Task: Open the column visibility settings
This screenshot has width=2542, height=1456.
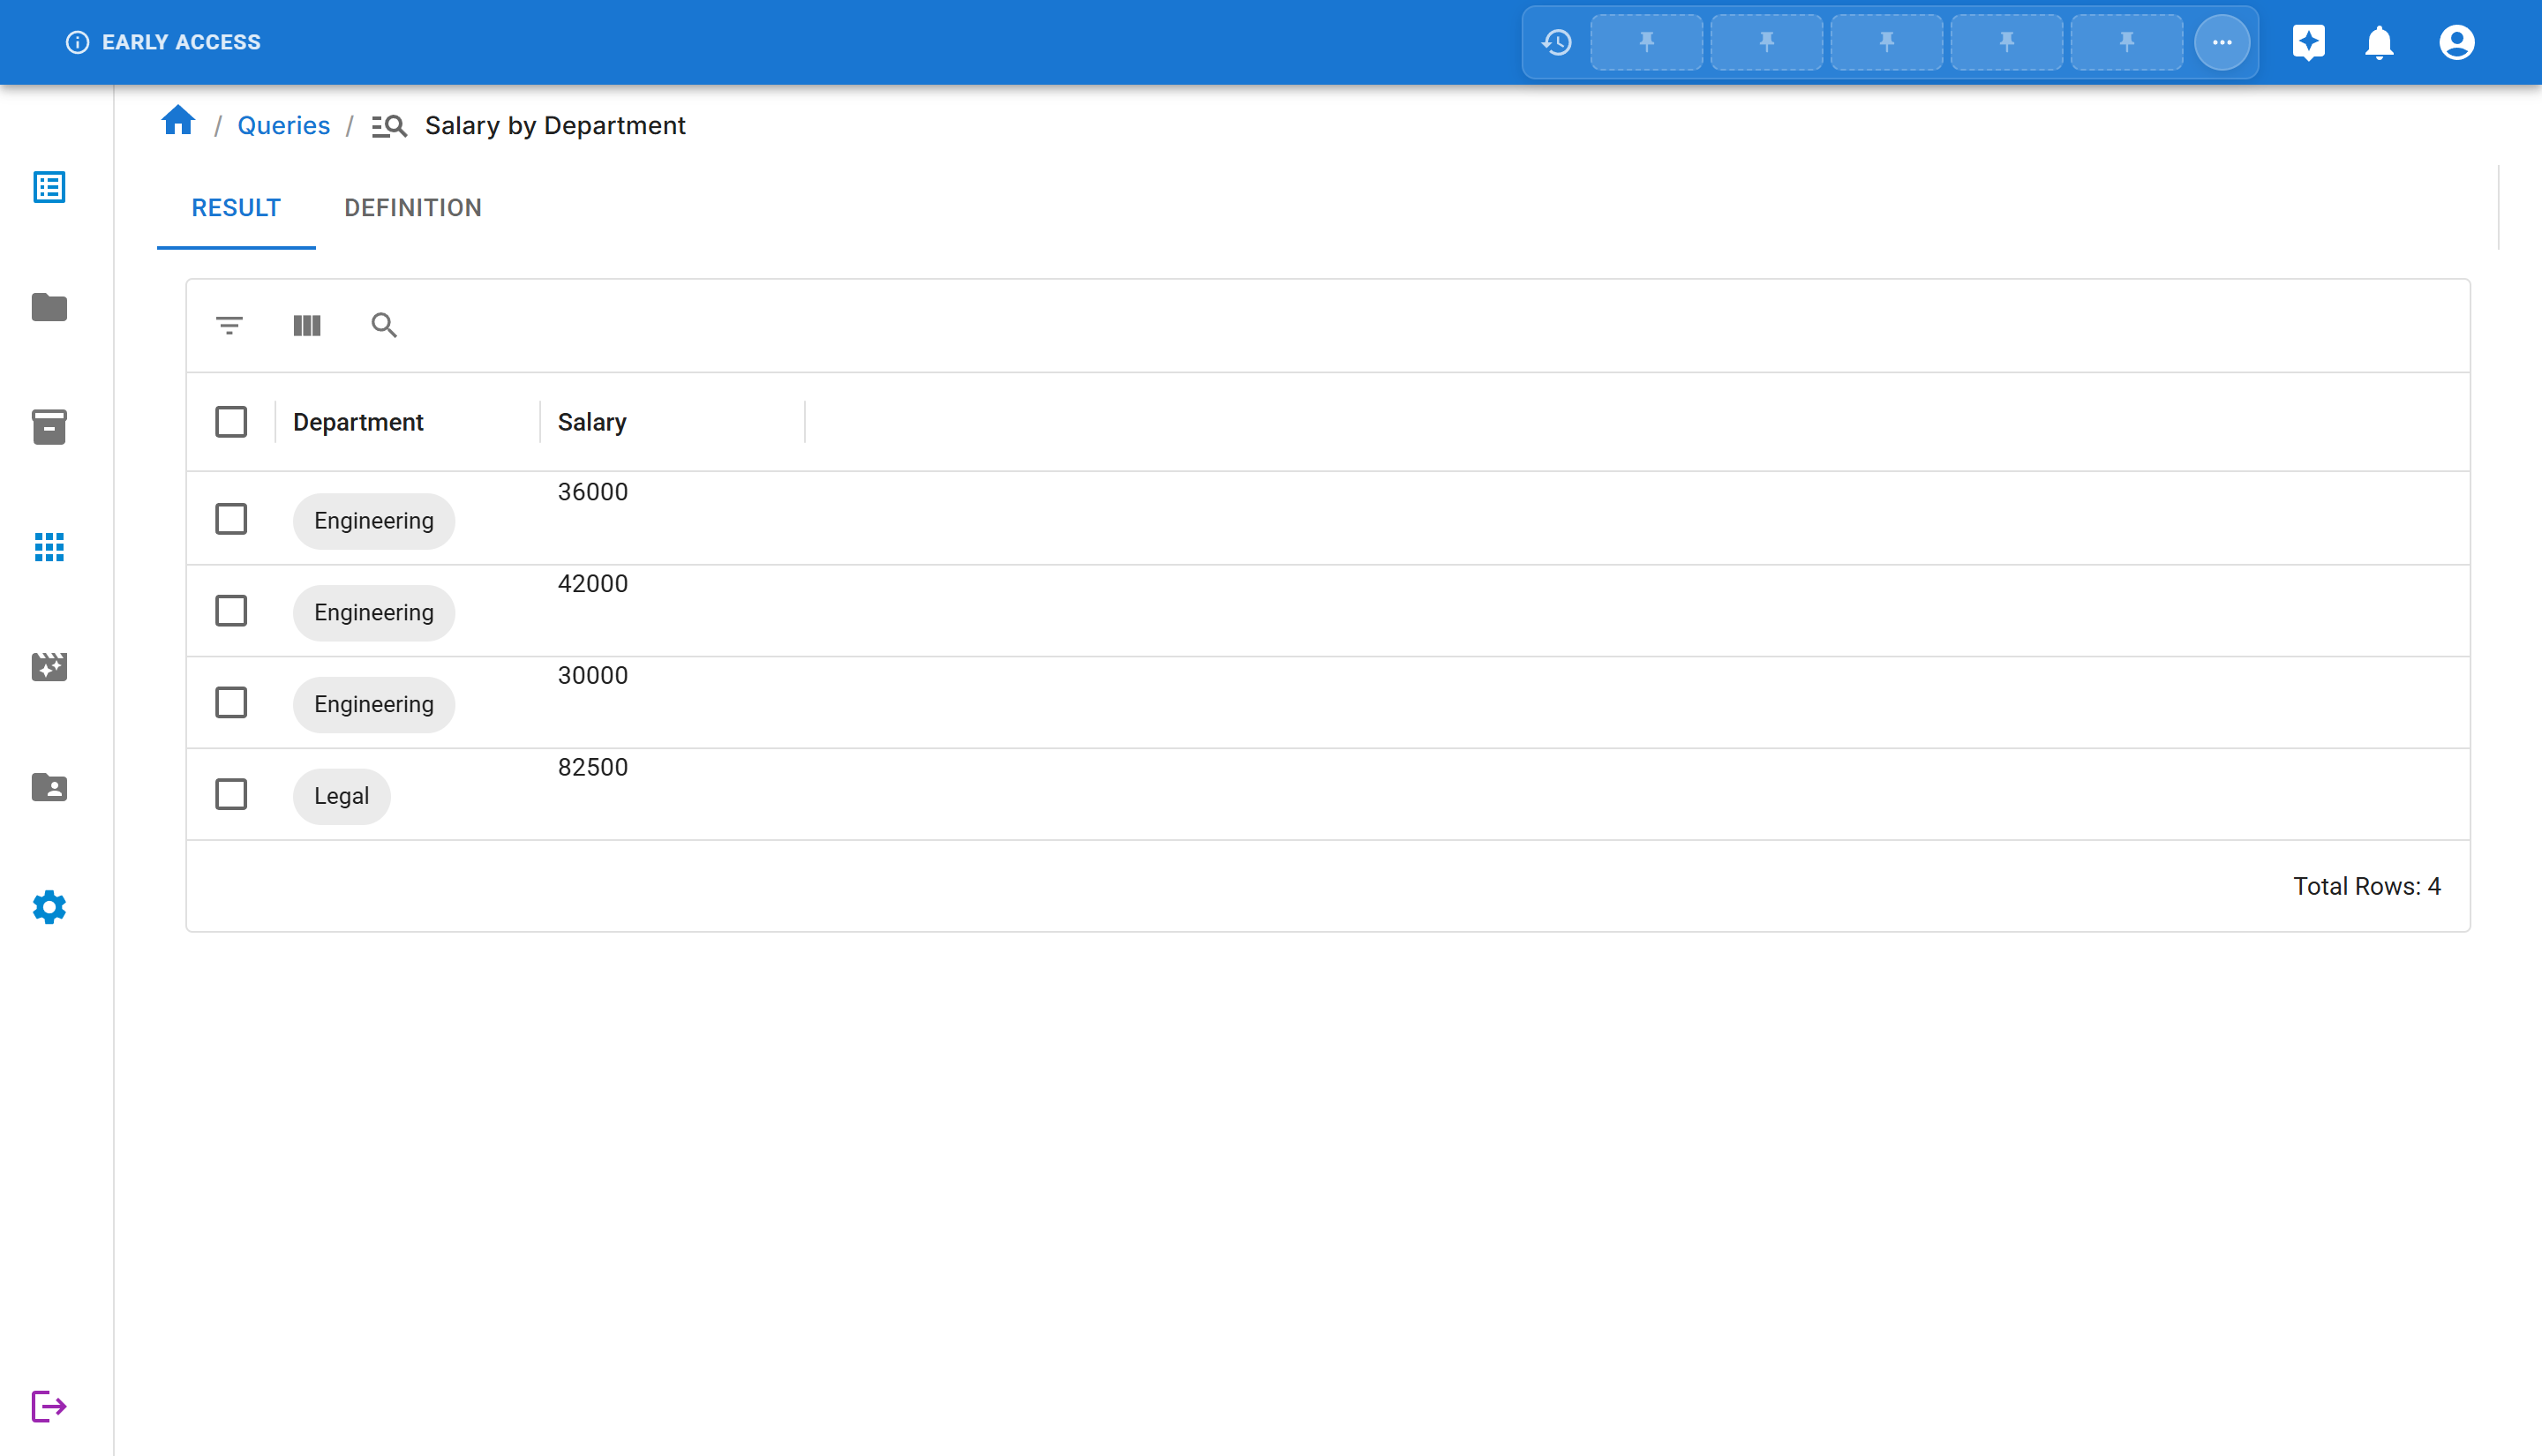Action: point(306,325)
